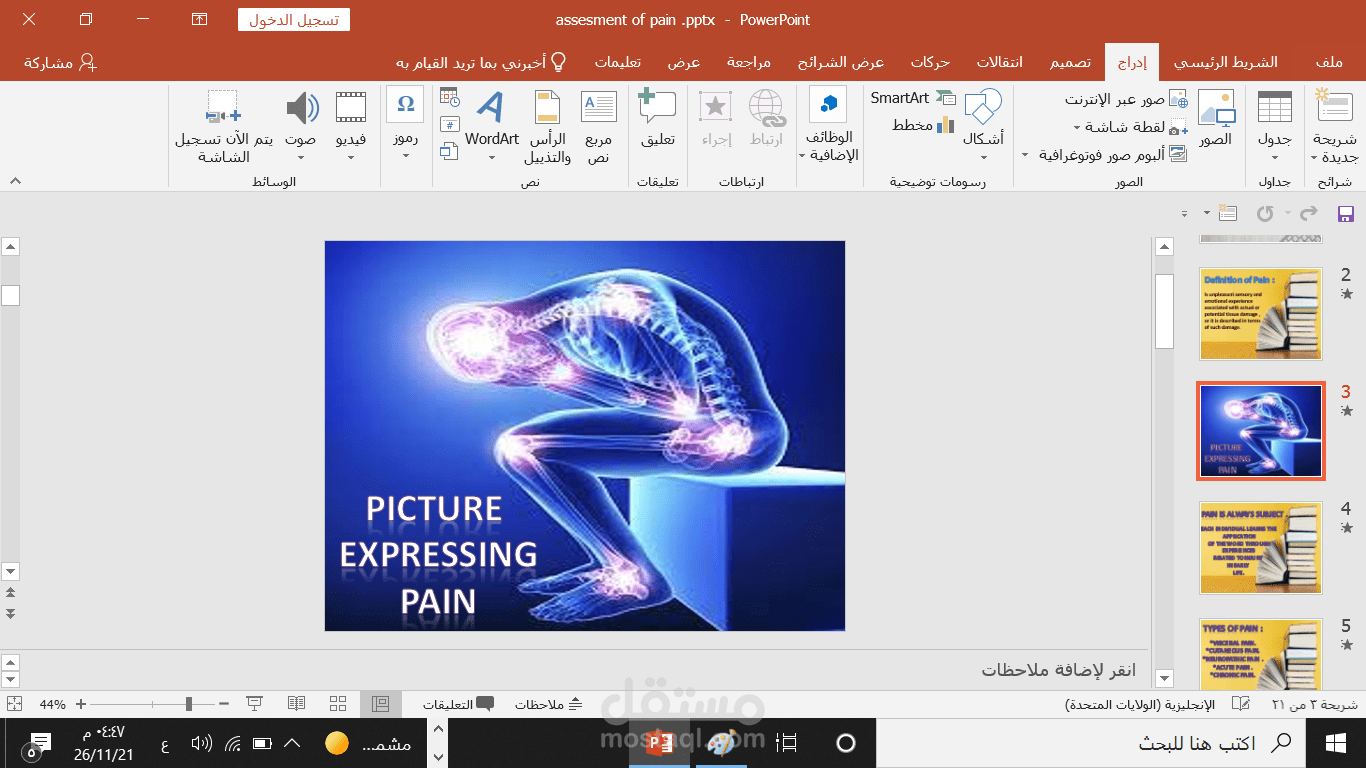Click انقر لإضافة ملاحظات notes area

click(x=1060, y=670)
